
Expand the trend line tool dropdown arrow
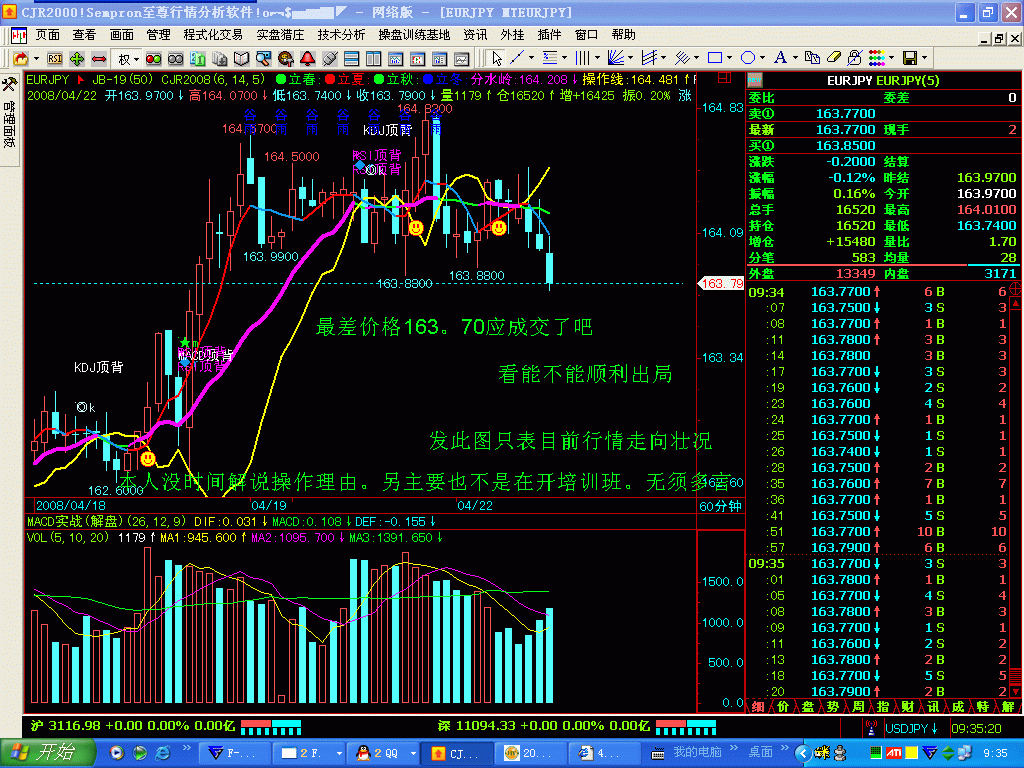(531, 58)
